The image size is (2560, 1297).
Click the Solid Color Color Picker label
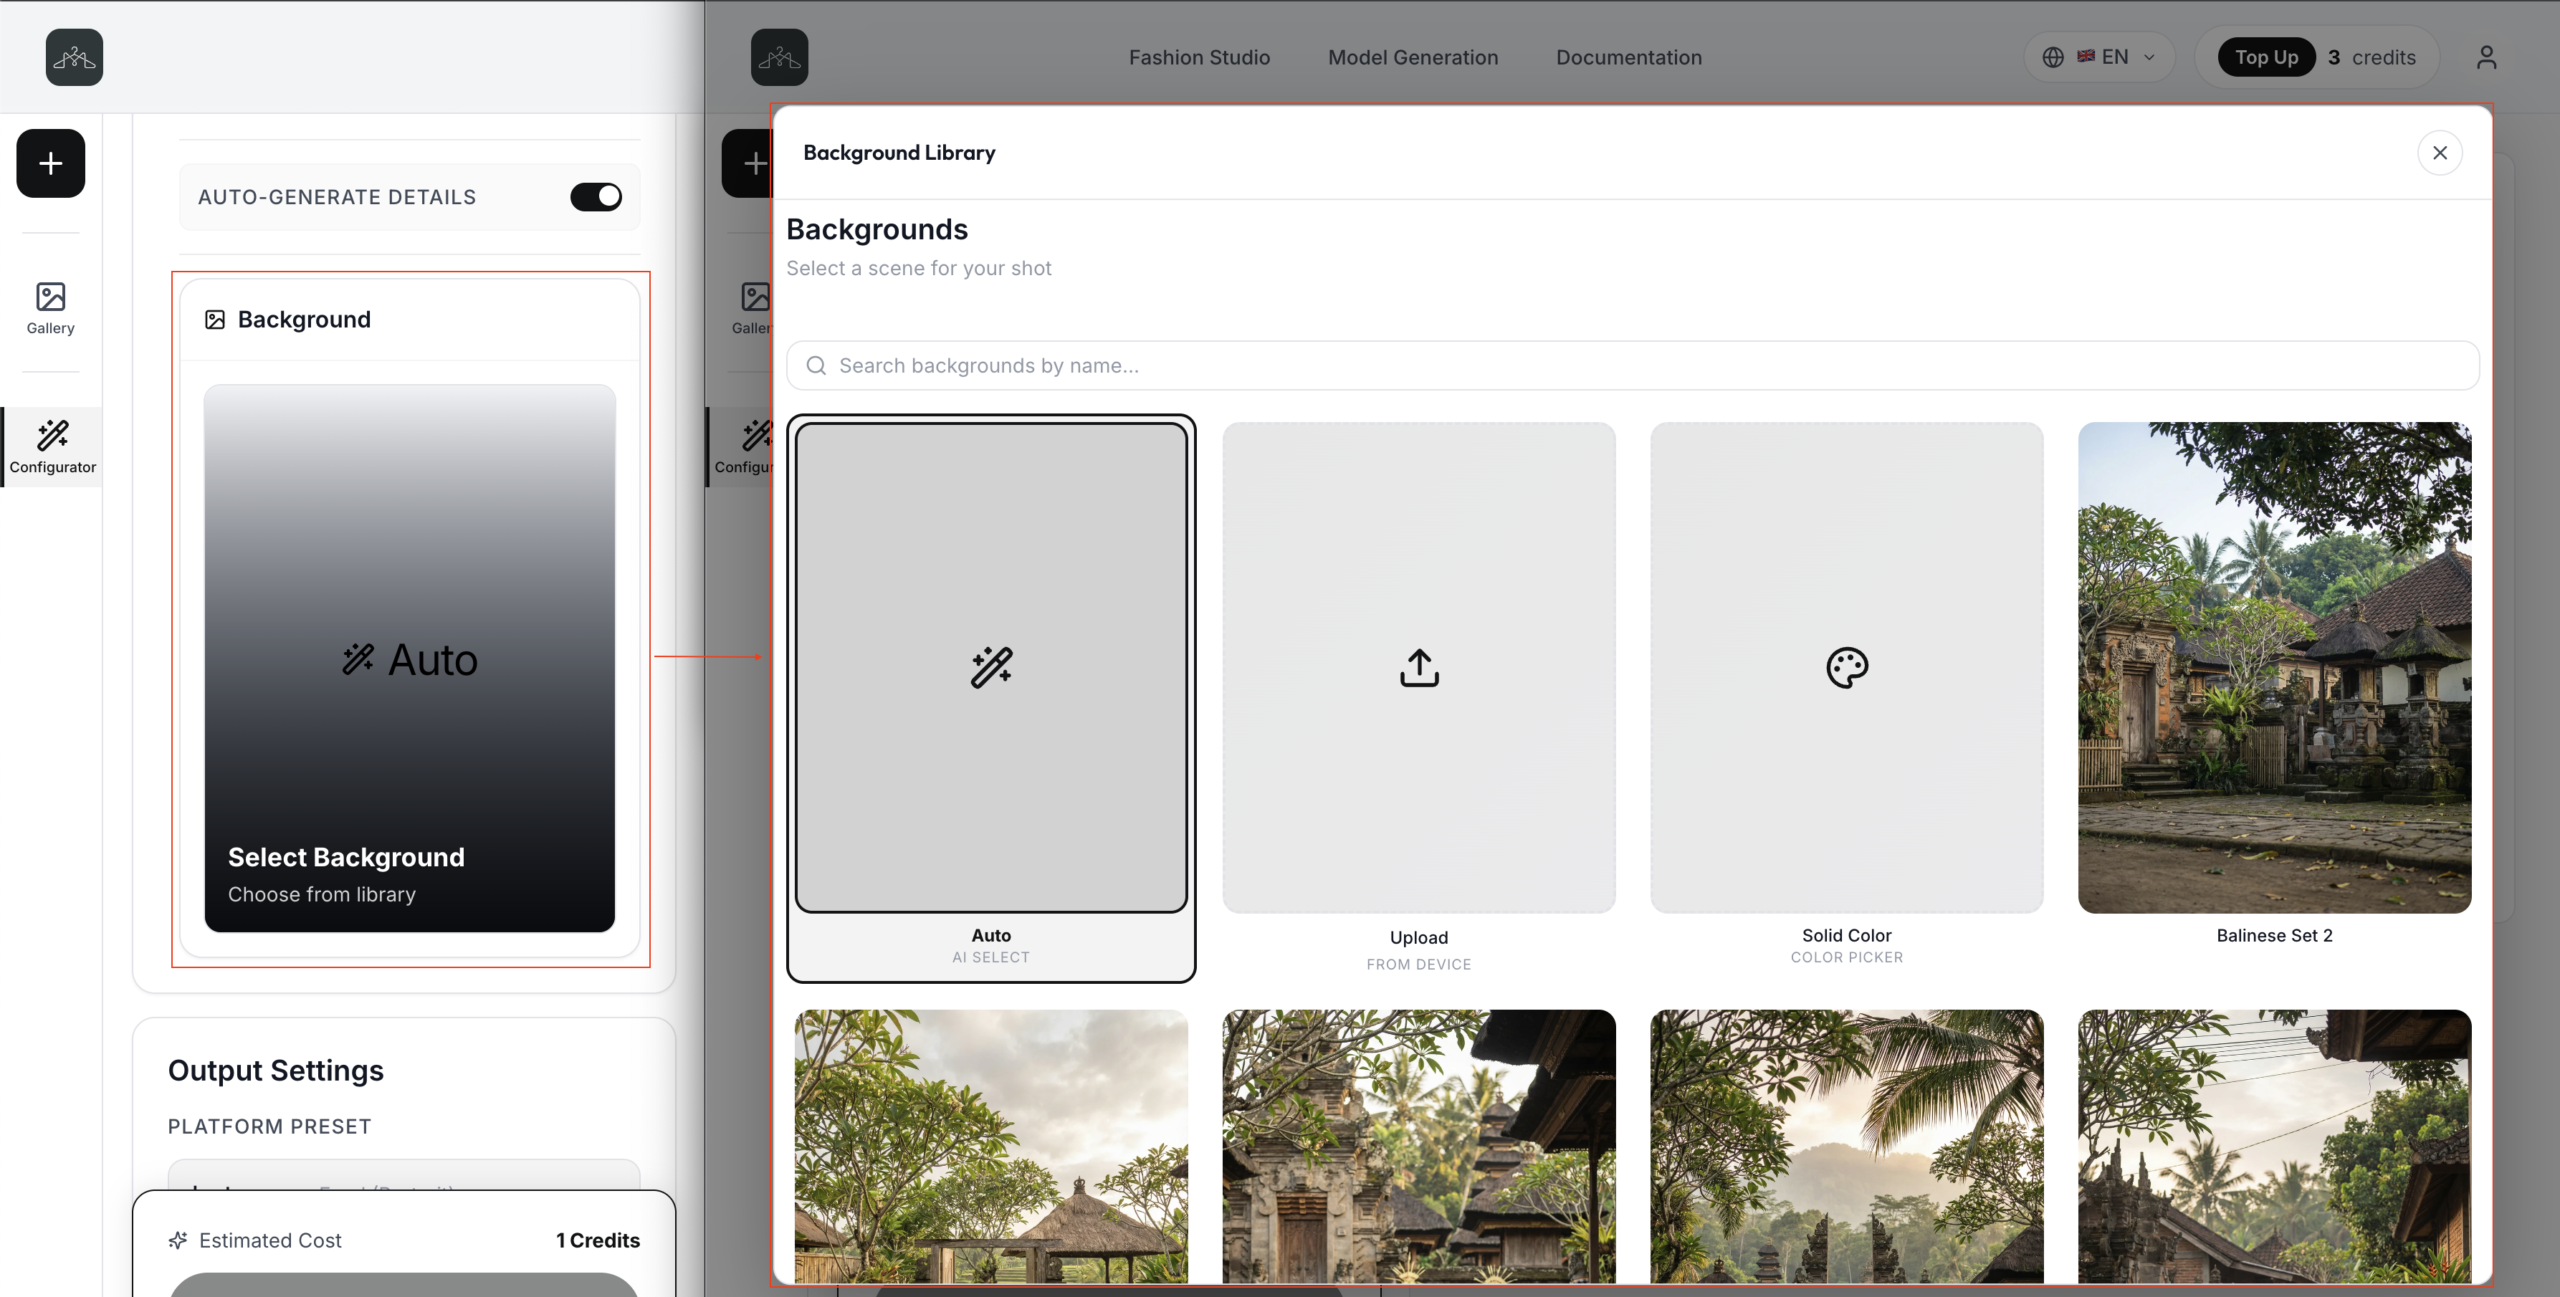(1847, 945)
